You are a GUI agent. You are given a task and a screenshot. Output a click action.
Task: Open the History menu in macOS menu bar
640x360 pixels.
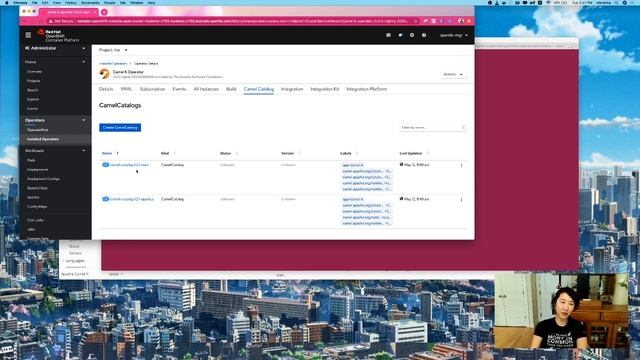click(x=71, y=2)
